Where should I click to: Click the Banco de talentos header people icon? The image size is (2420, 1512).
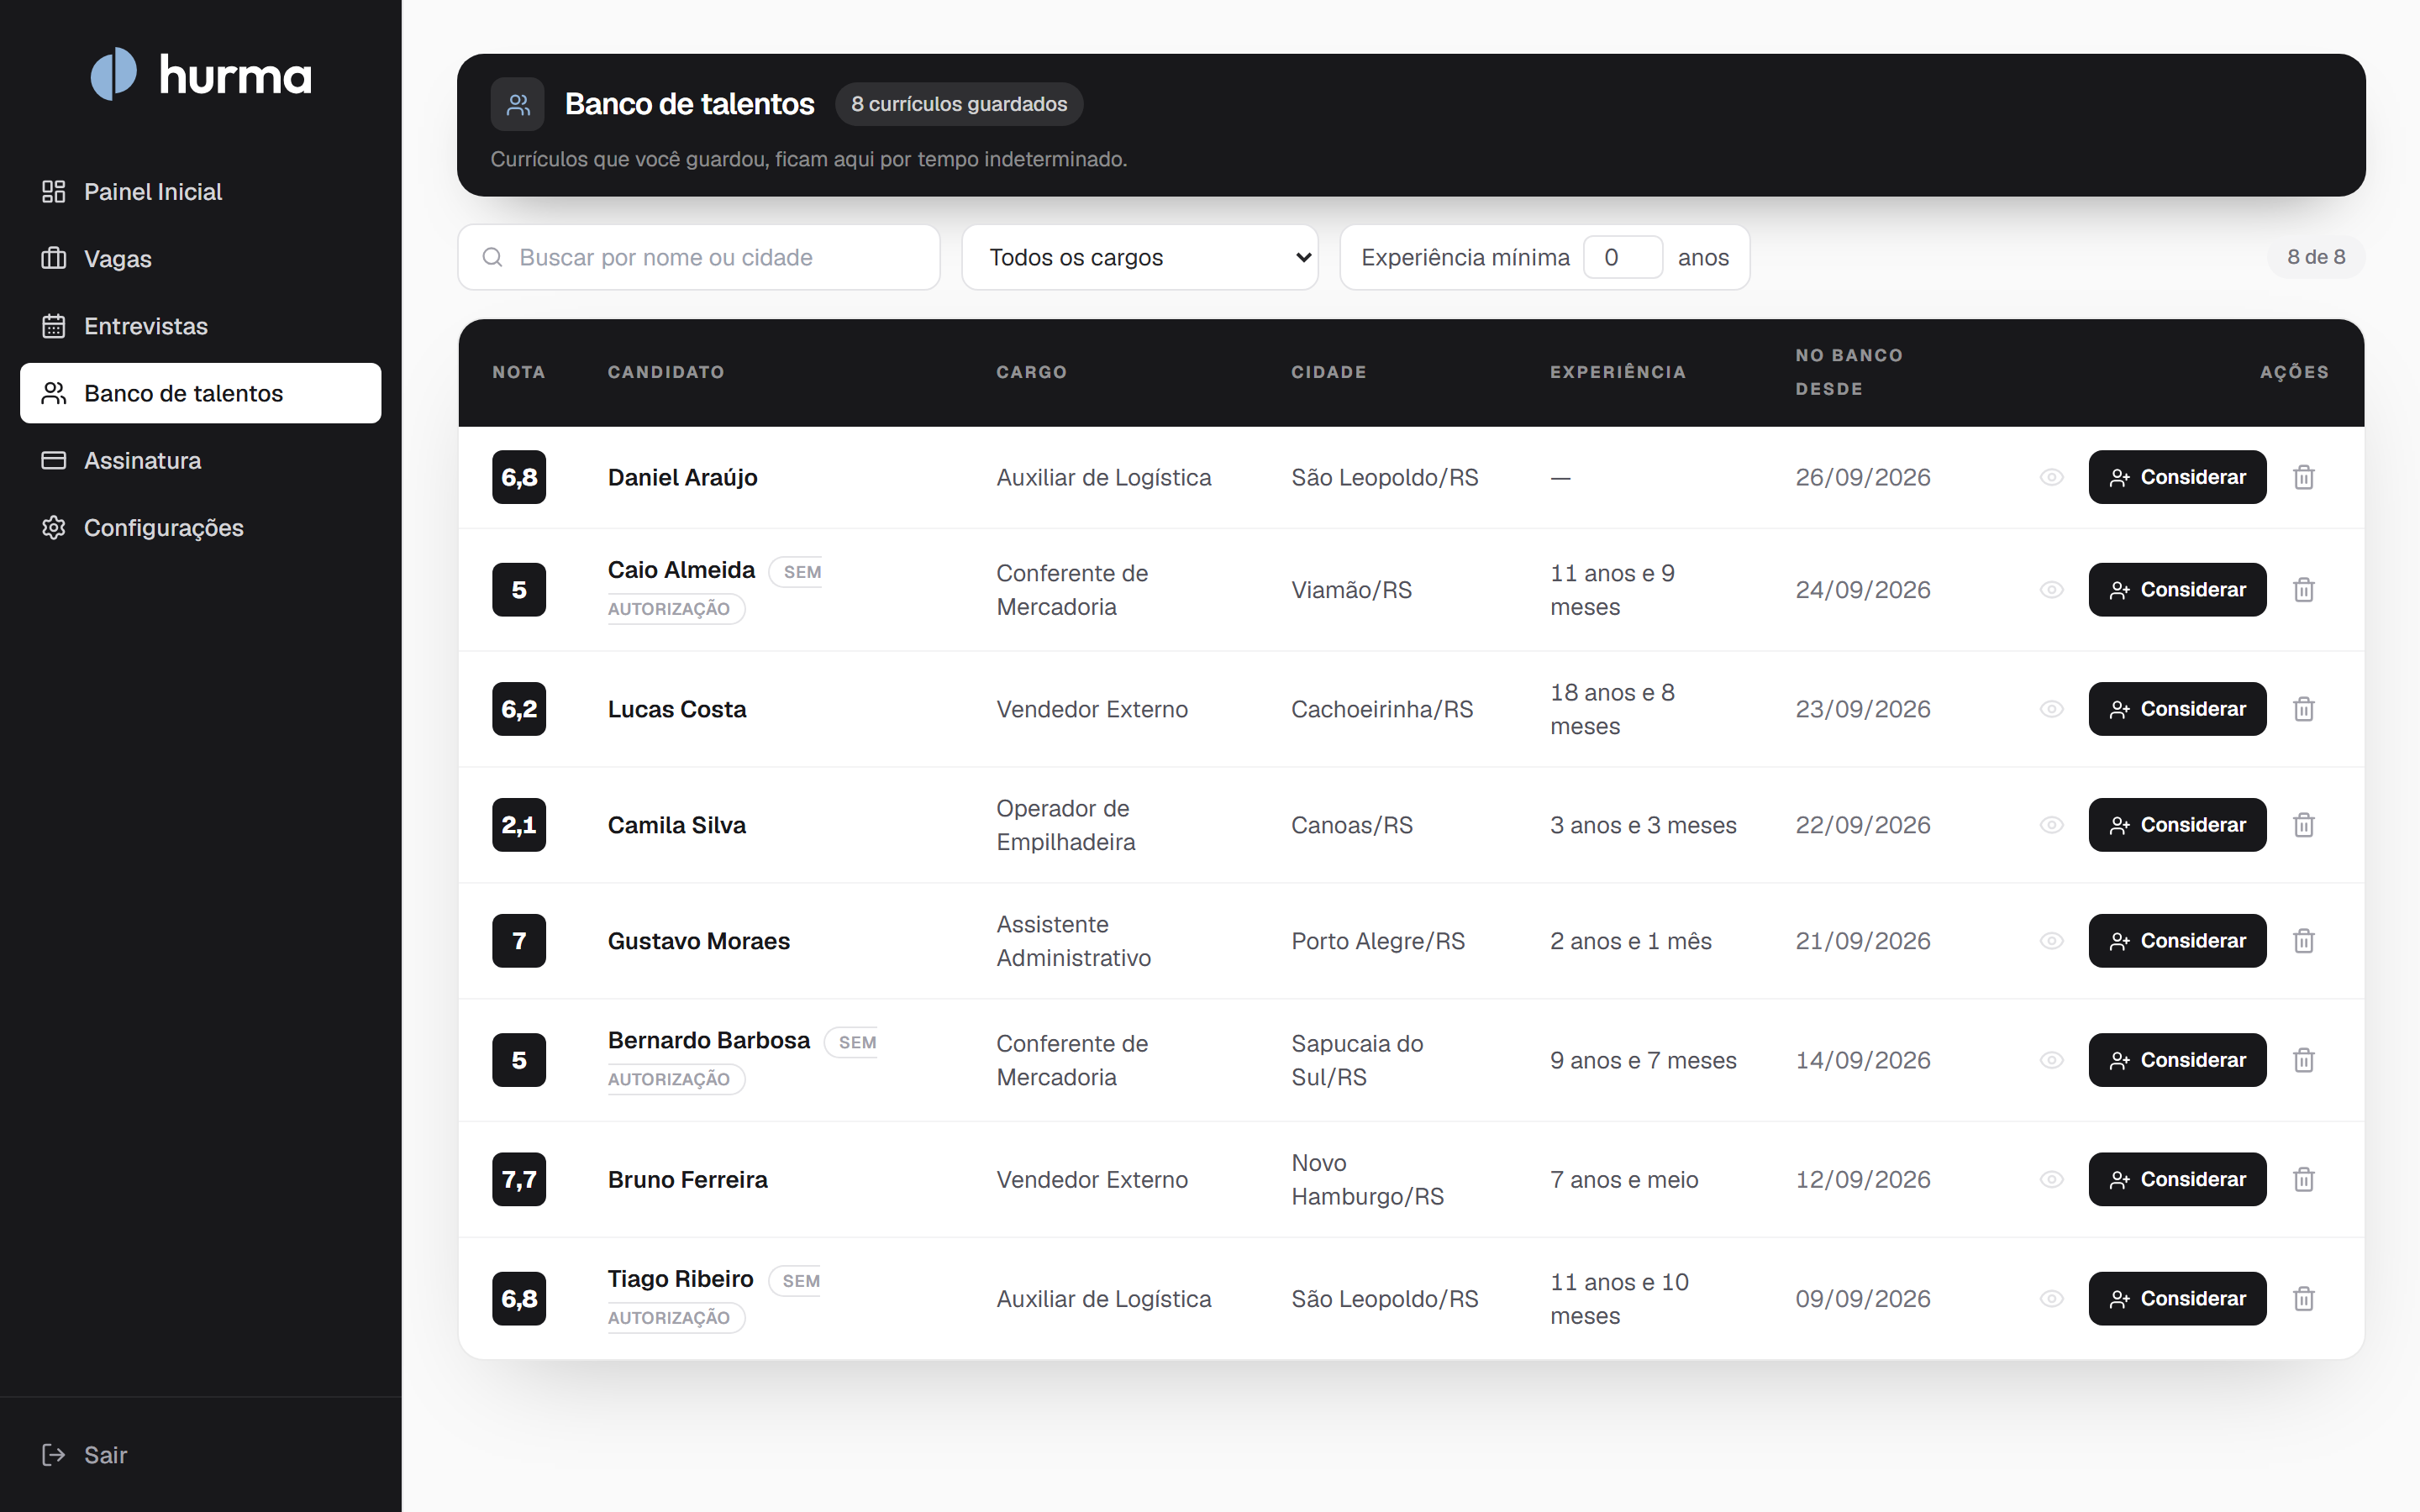pos(517,104)
